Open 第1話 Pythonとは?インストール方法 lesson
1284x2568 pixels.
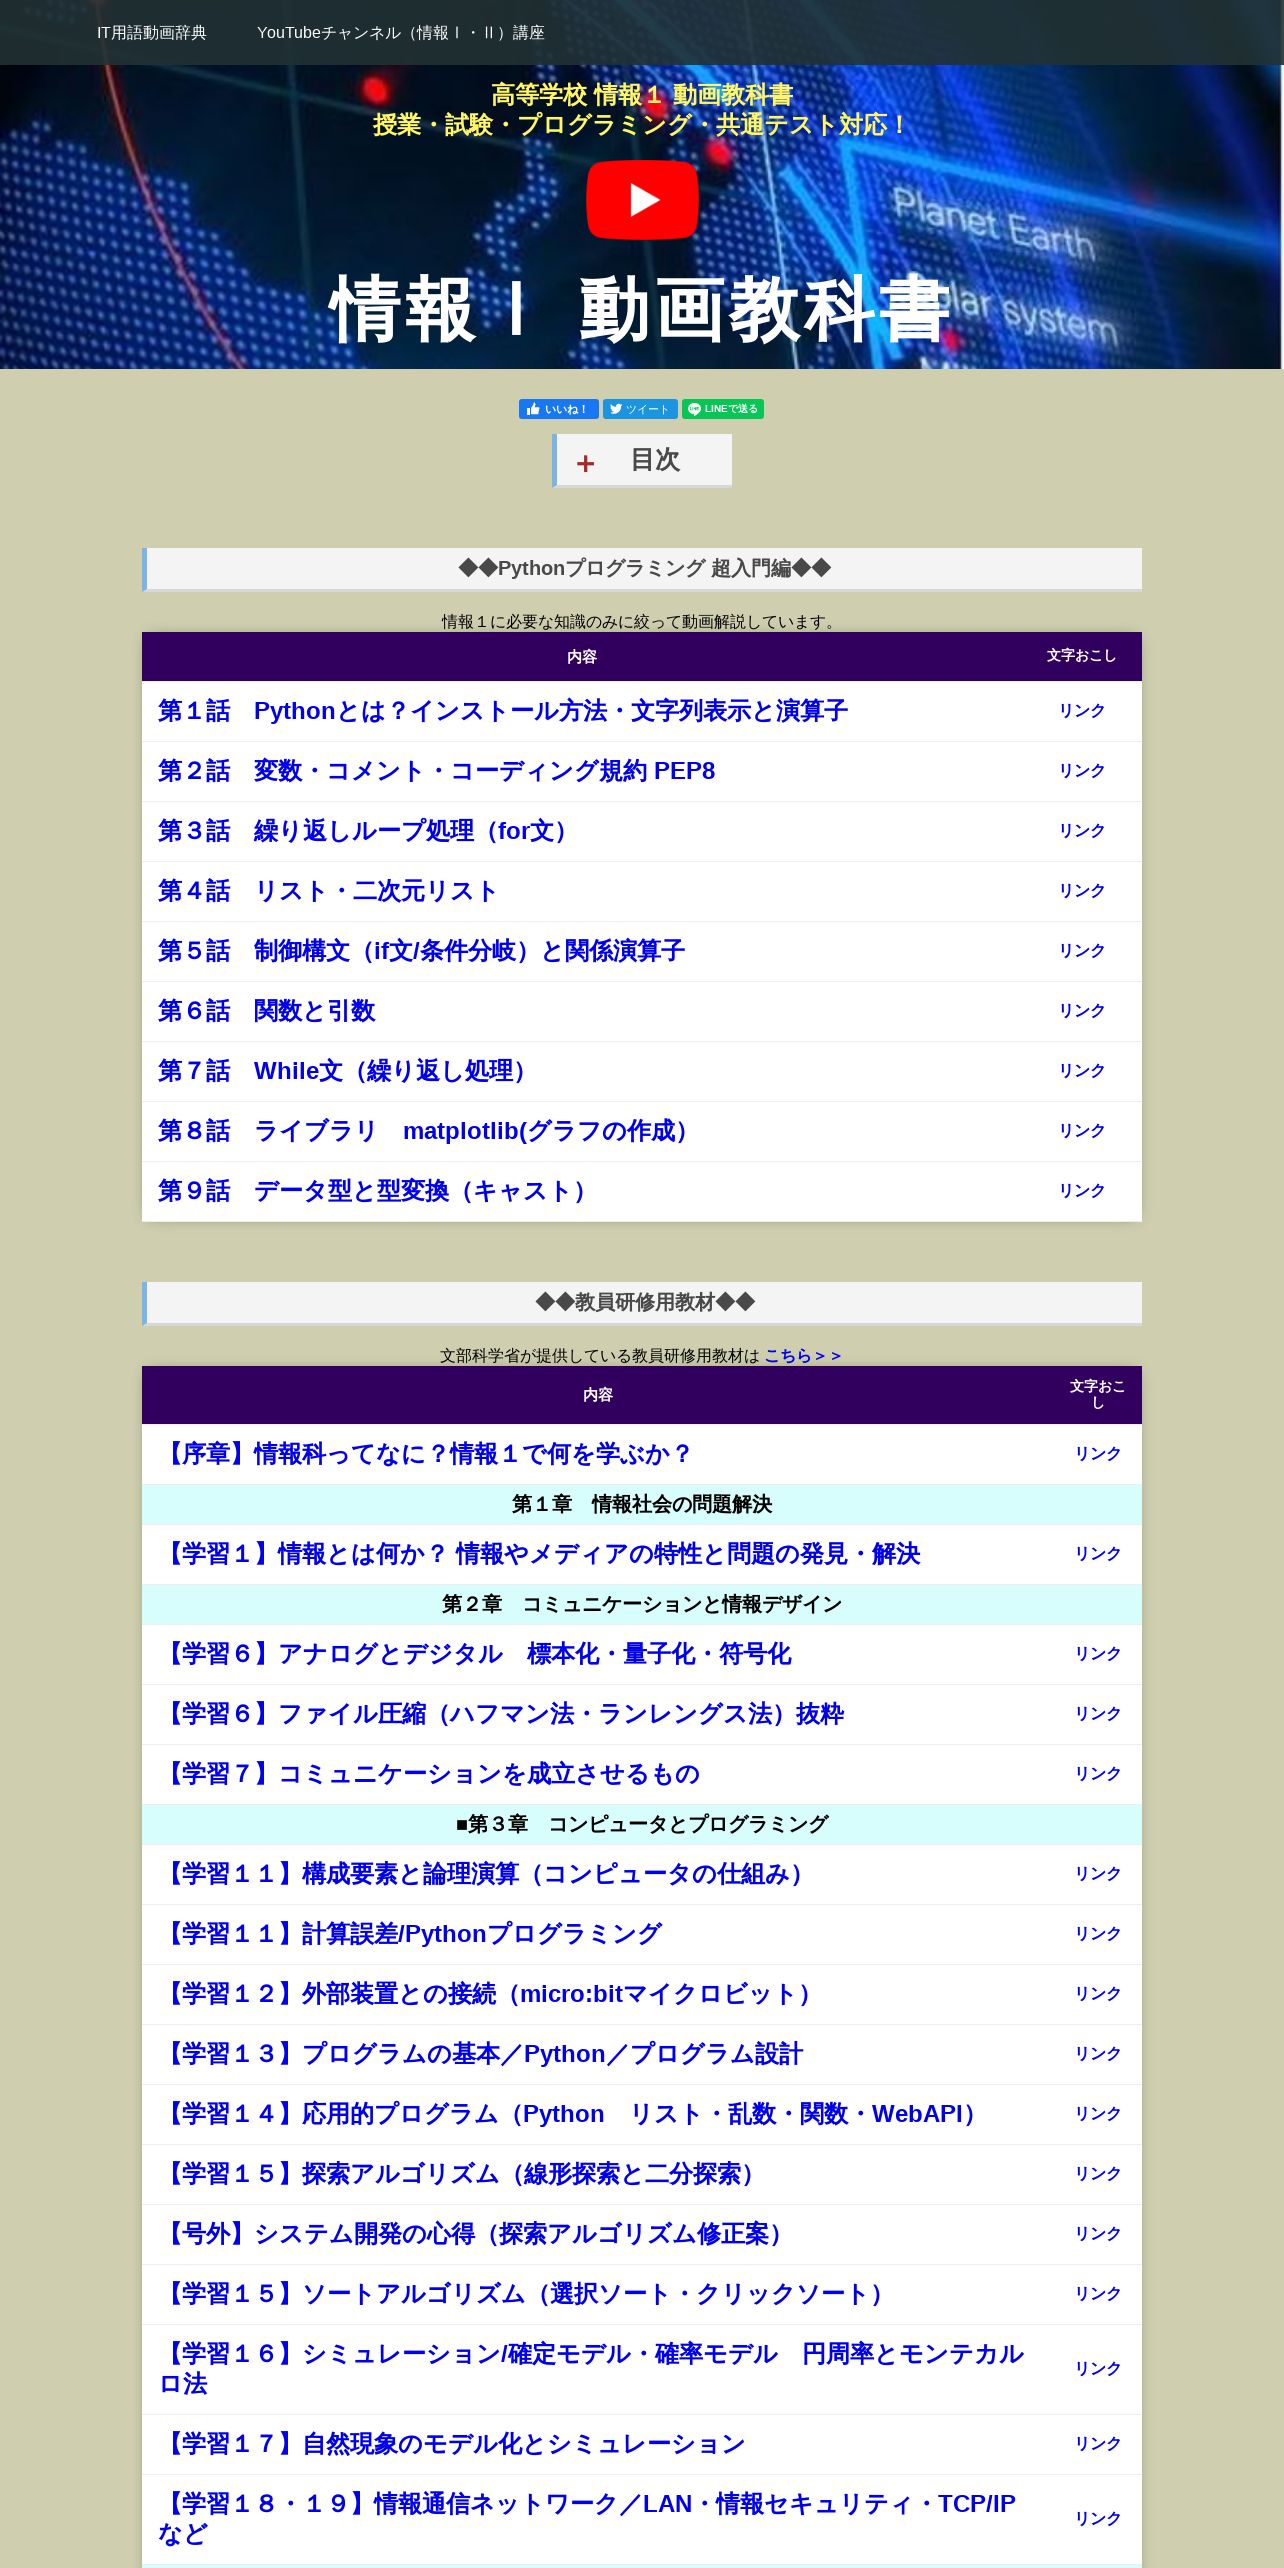point(503,711)
